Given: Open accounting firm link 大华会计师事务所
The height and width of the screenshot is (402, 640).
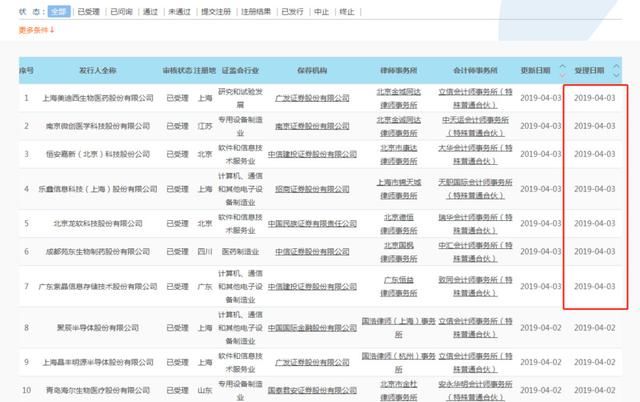Looking at the screenshot, I should 475,154.
